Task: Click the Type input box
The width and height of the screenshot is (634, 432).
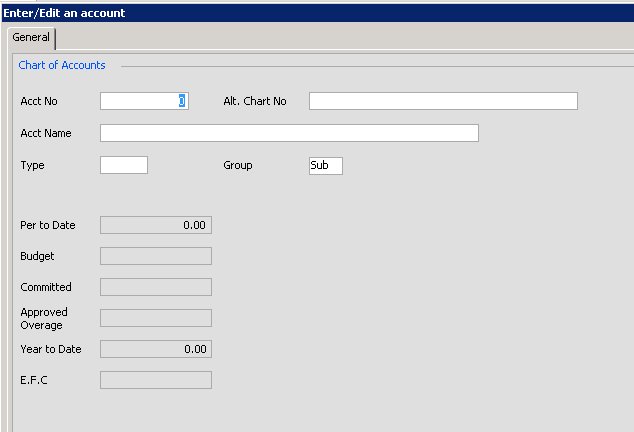Action: (x=124, y=165)
